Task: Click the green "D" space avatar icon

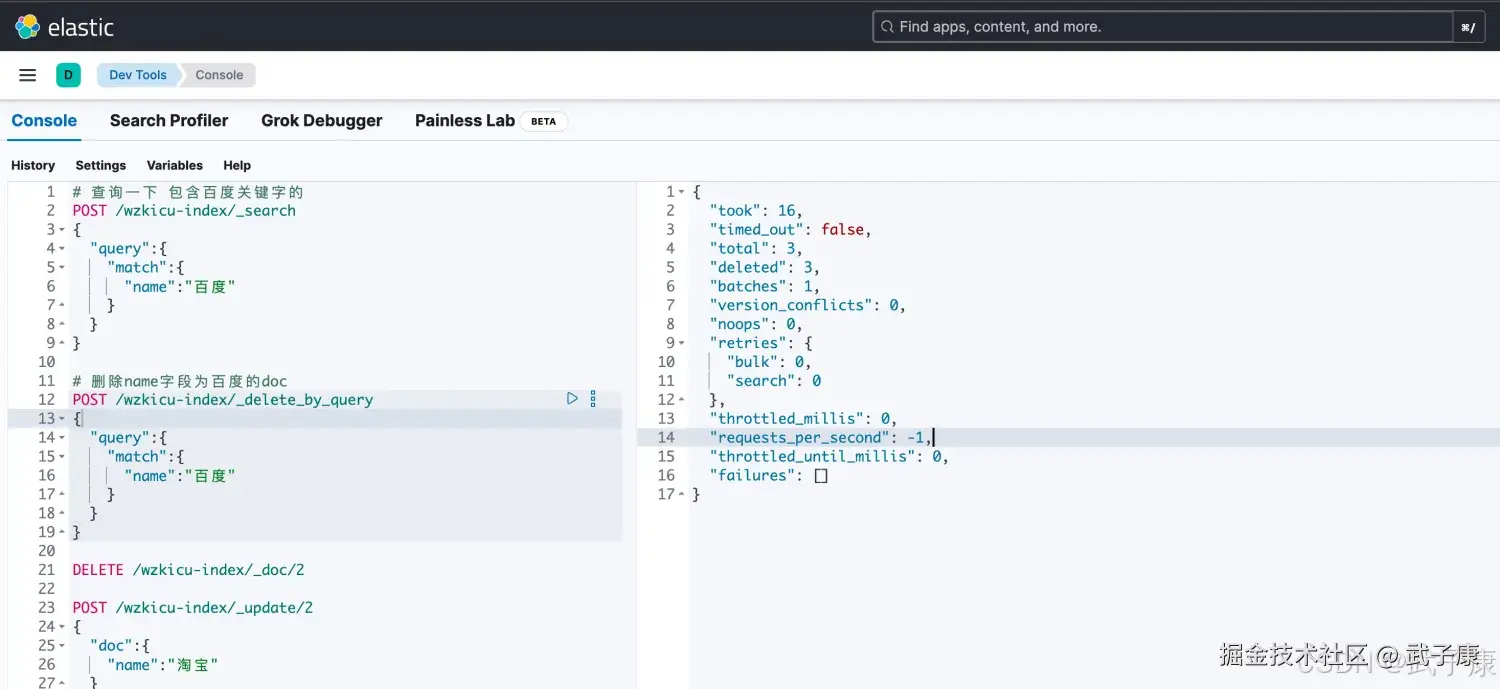Action: point(68,74)
